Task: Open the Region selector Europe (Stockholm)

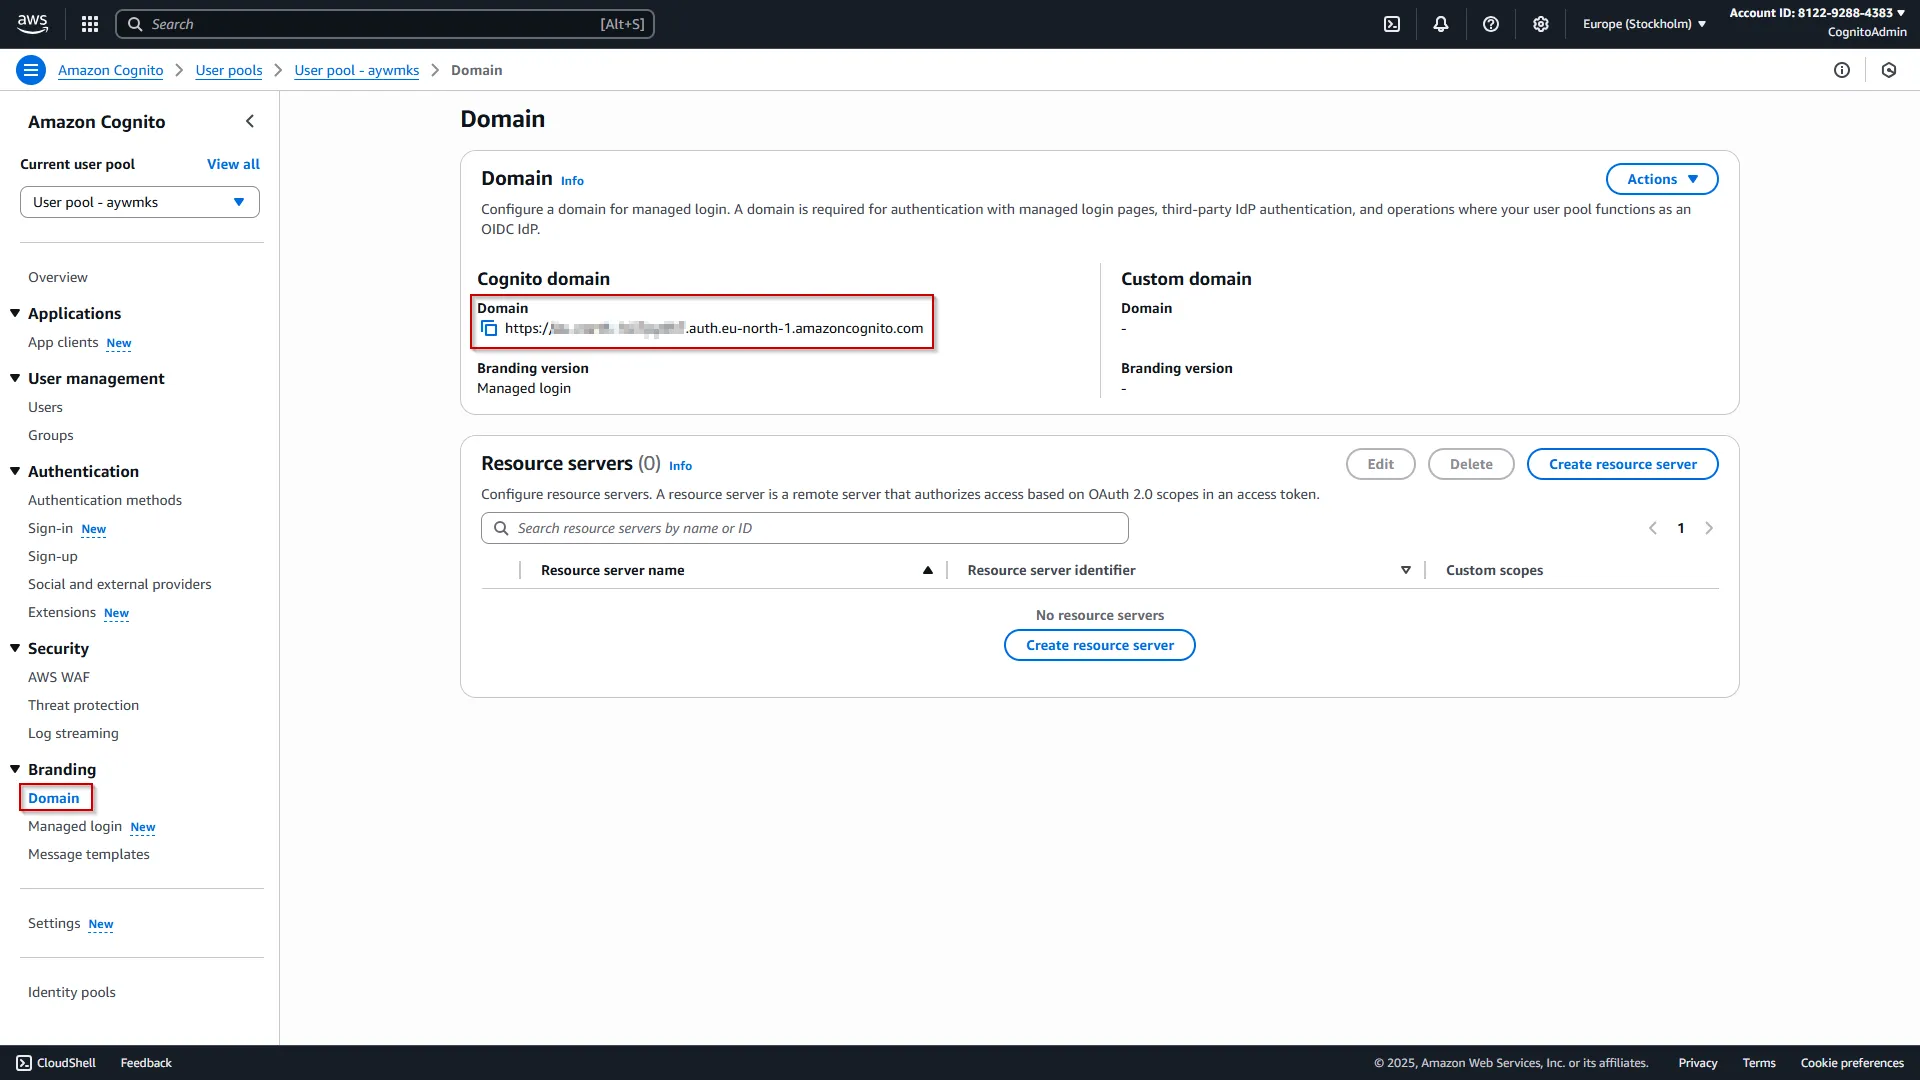Action: 1644,24
